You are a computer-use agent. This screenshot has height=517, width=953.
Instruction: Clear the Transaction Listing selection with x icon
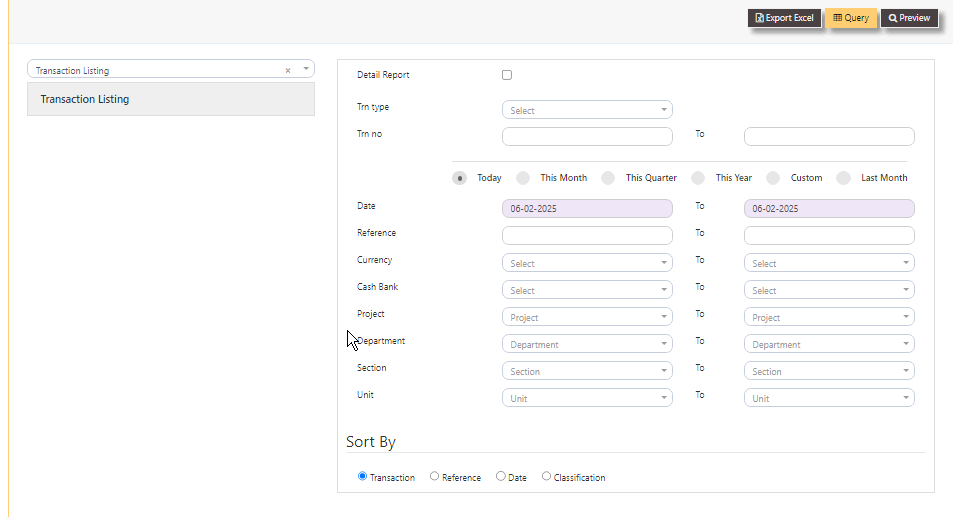click(x=288, y=70)
